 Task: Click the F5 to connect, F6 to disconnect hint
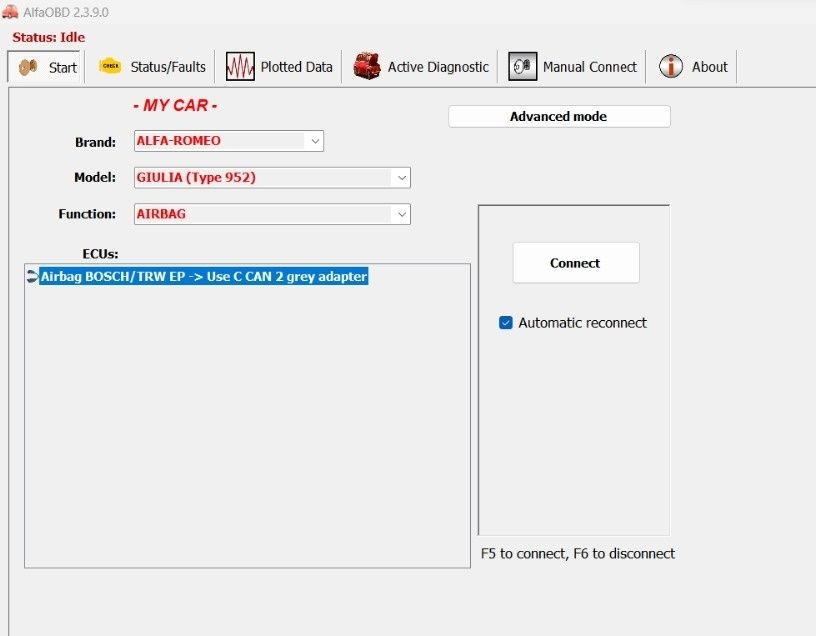(578, 553)
